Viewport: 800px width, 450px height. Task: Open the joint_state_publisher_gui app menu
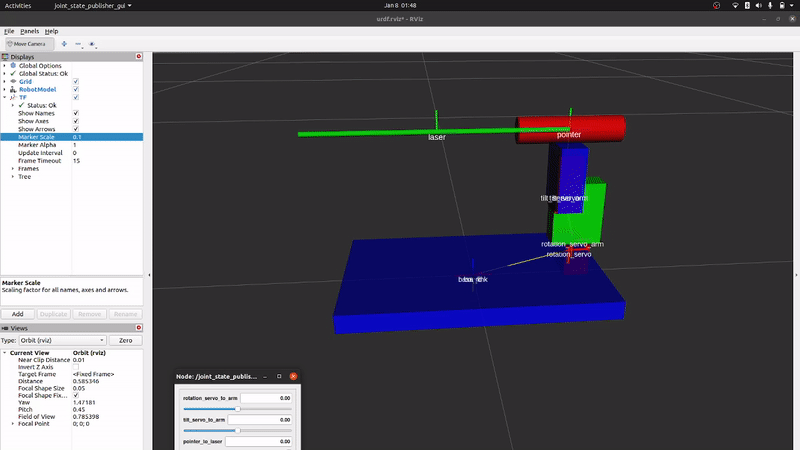pyautogui.click(x=93, y=6)
